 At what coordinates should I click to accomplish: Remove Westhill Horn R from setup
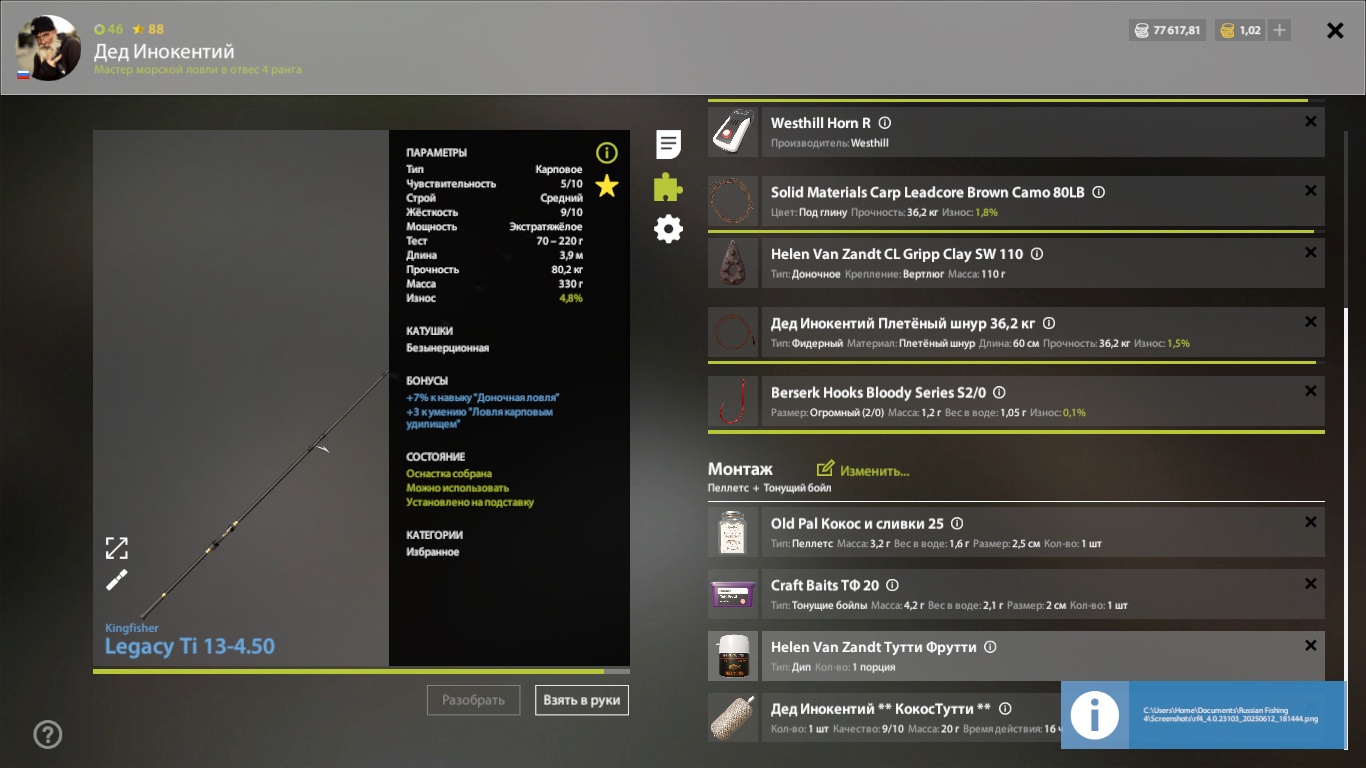click(x=1311, y=122)
